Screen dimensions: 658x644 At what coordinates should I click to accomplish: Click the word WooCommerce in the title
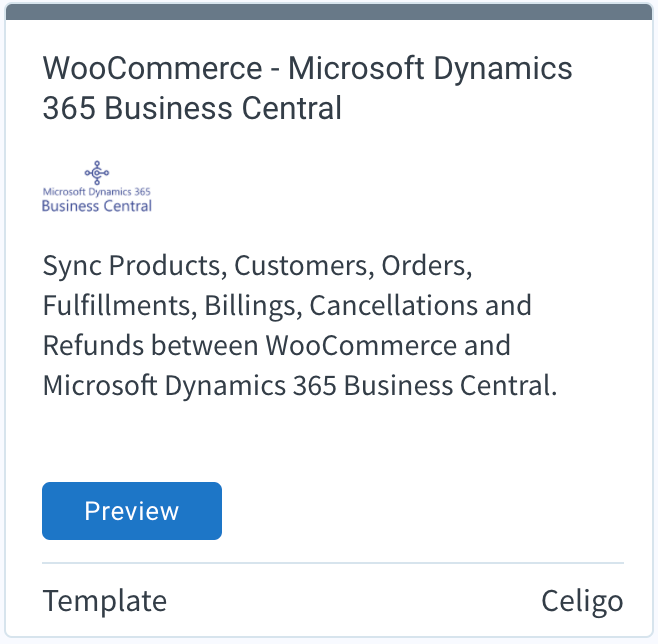pos(153,68)
